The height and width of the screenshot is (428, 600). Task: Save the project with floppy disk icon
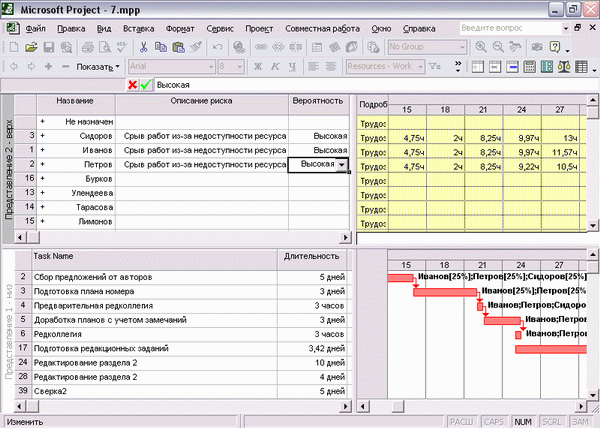pos(49,47)
